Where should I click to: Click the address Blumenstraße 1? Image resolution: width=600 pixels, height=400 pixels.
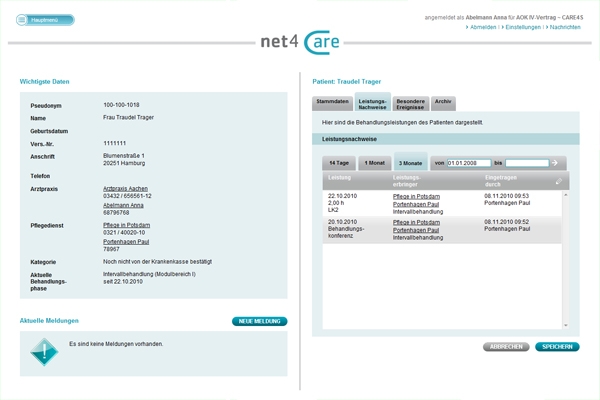(x=124, y=156)
